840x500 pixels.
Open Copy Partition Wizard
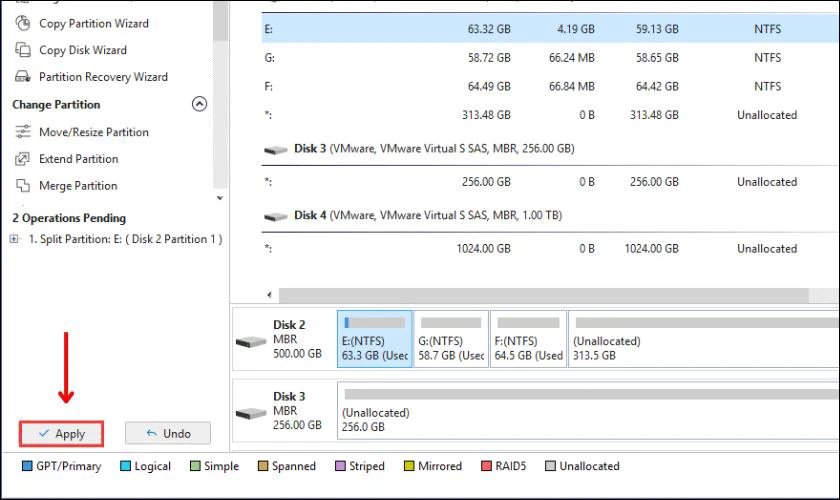(x=94, y=23)
